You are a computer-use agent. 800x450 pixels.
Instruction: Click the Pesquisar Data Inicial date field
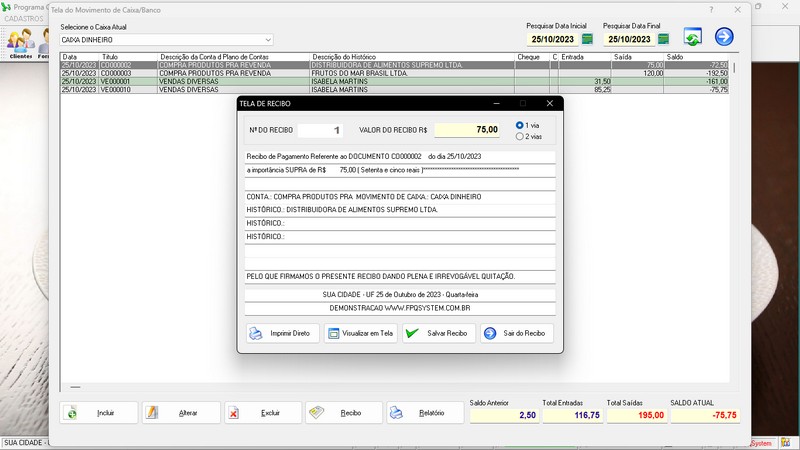(553, 39)
